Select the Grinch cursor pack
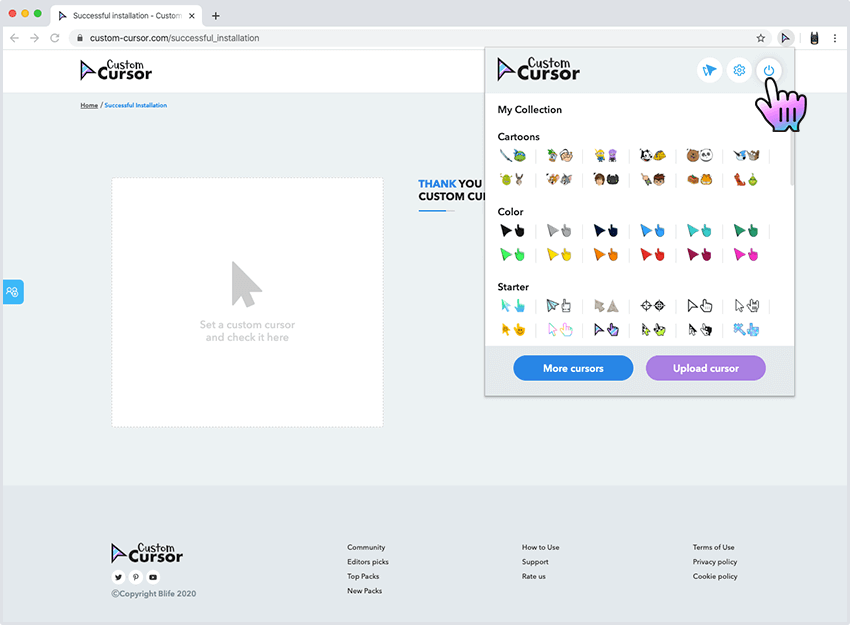 pyautogui.click(x=746, y=179)
